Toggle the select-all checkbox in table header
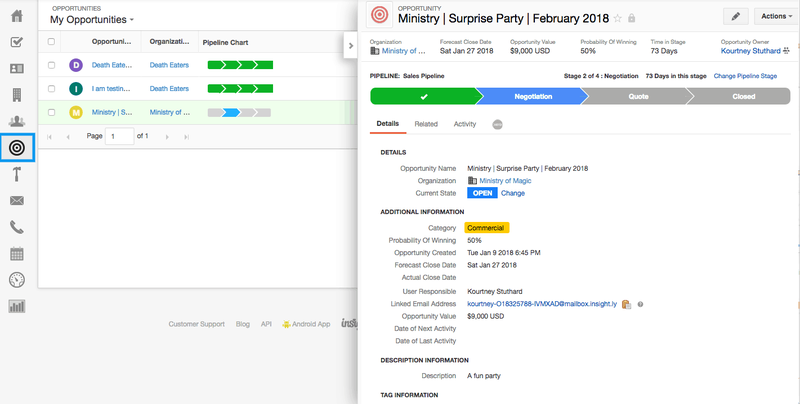 coord(51,42)
